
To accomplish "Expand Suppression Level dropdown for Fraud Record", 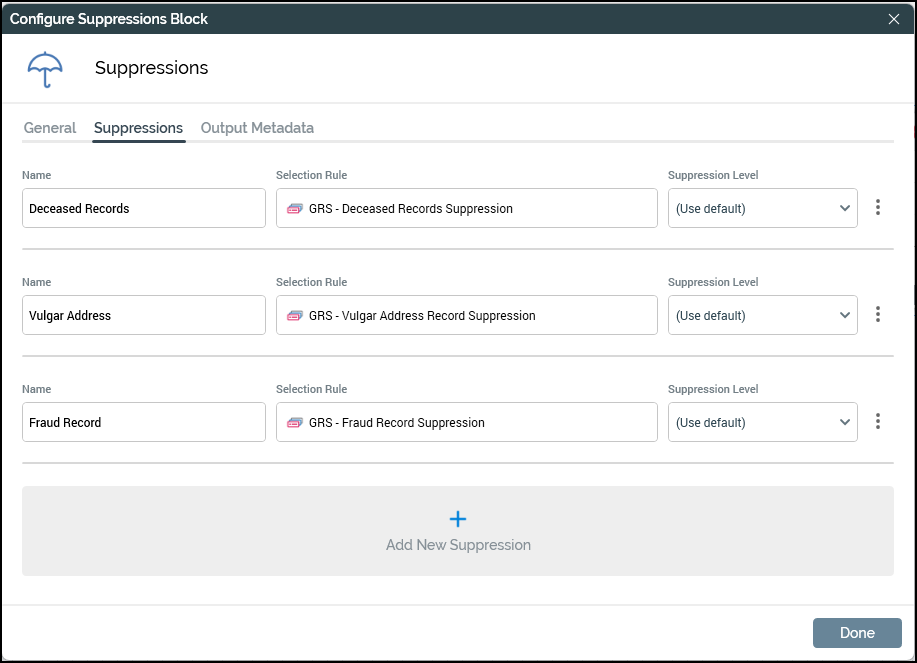I will coord(762,422).
